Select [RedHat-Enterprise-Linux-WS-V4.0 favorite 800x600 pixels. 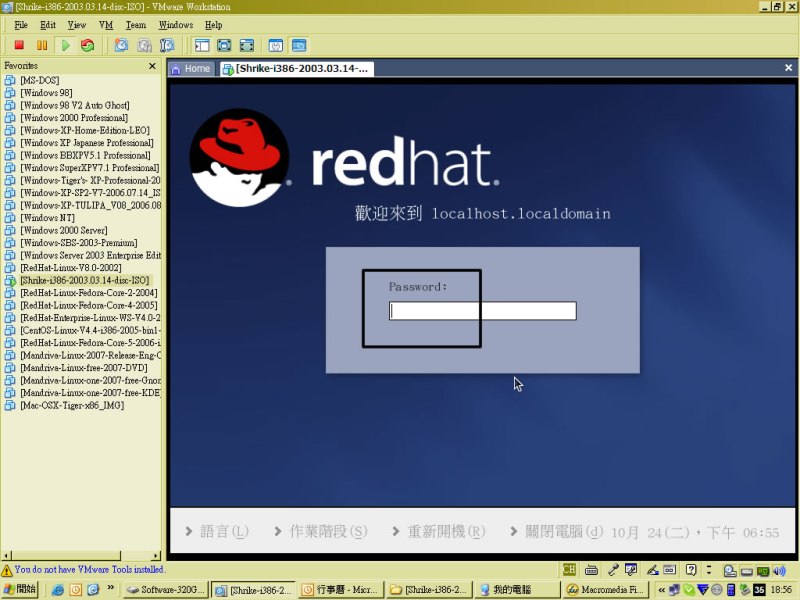click(x=90, y=318)
